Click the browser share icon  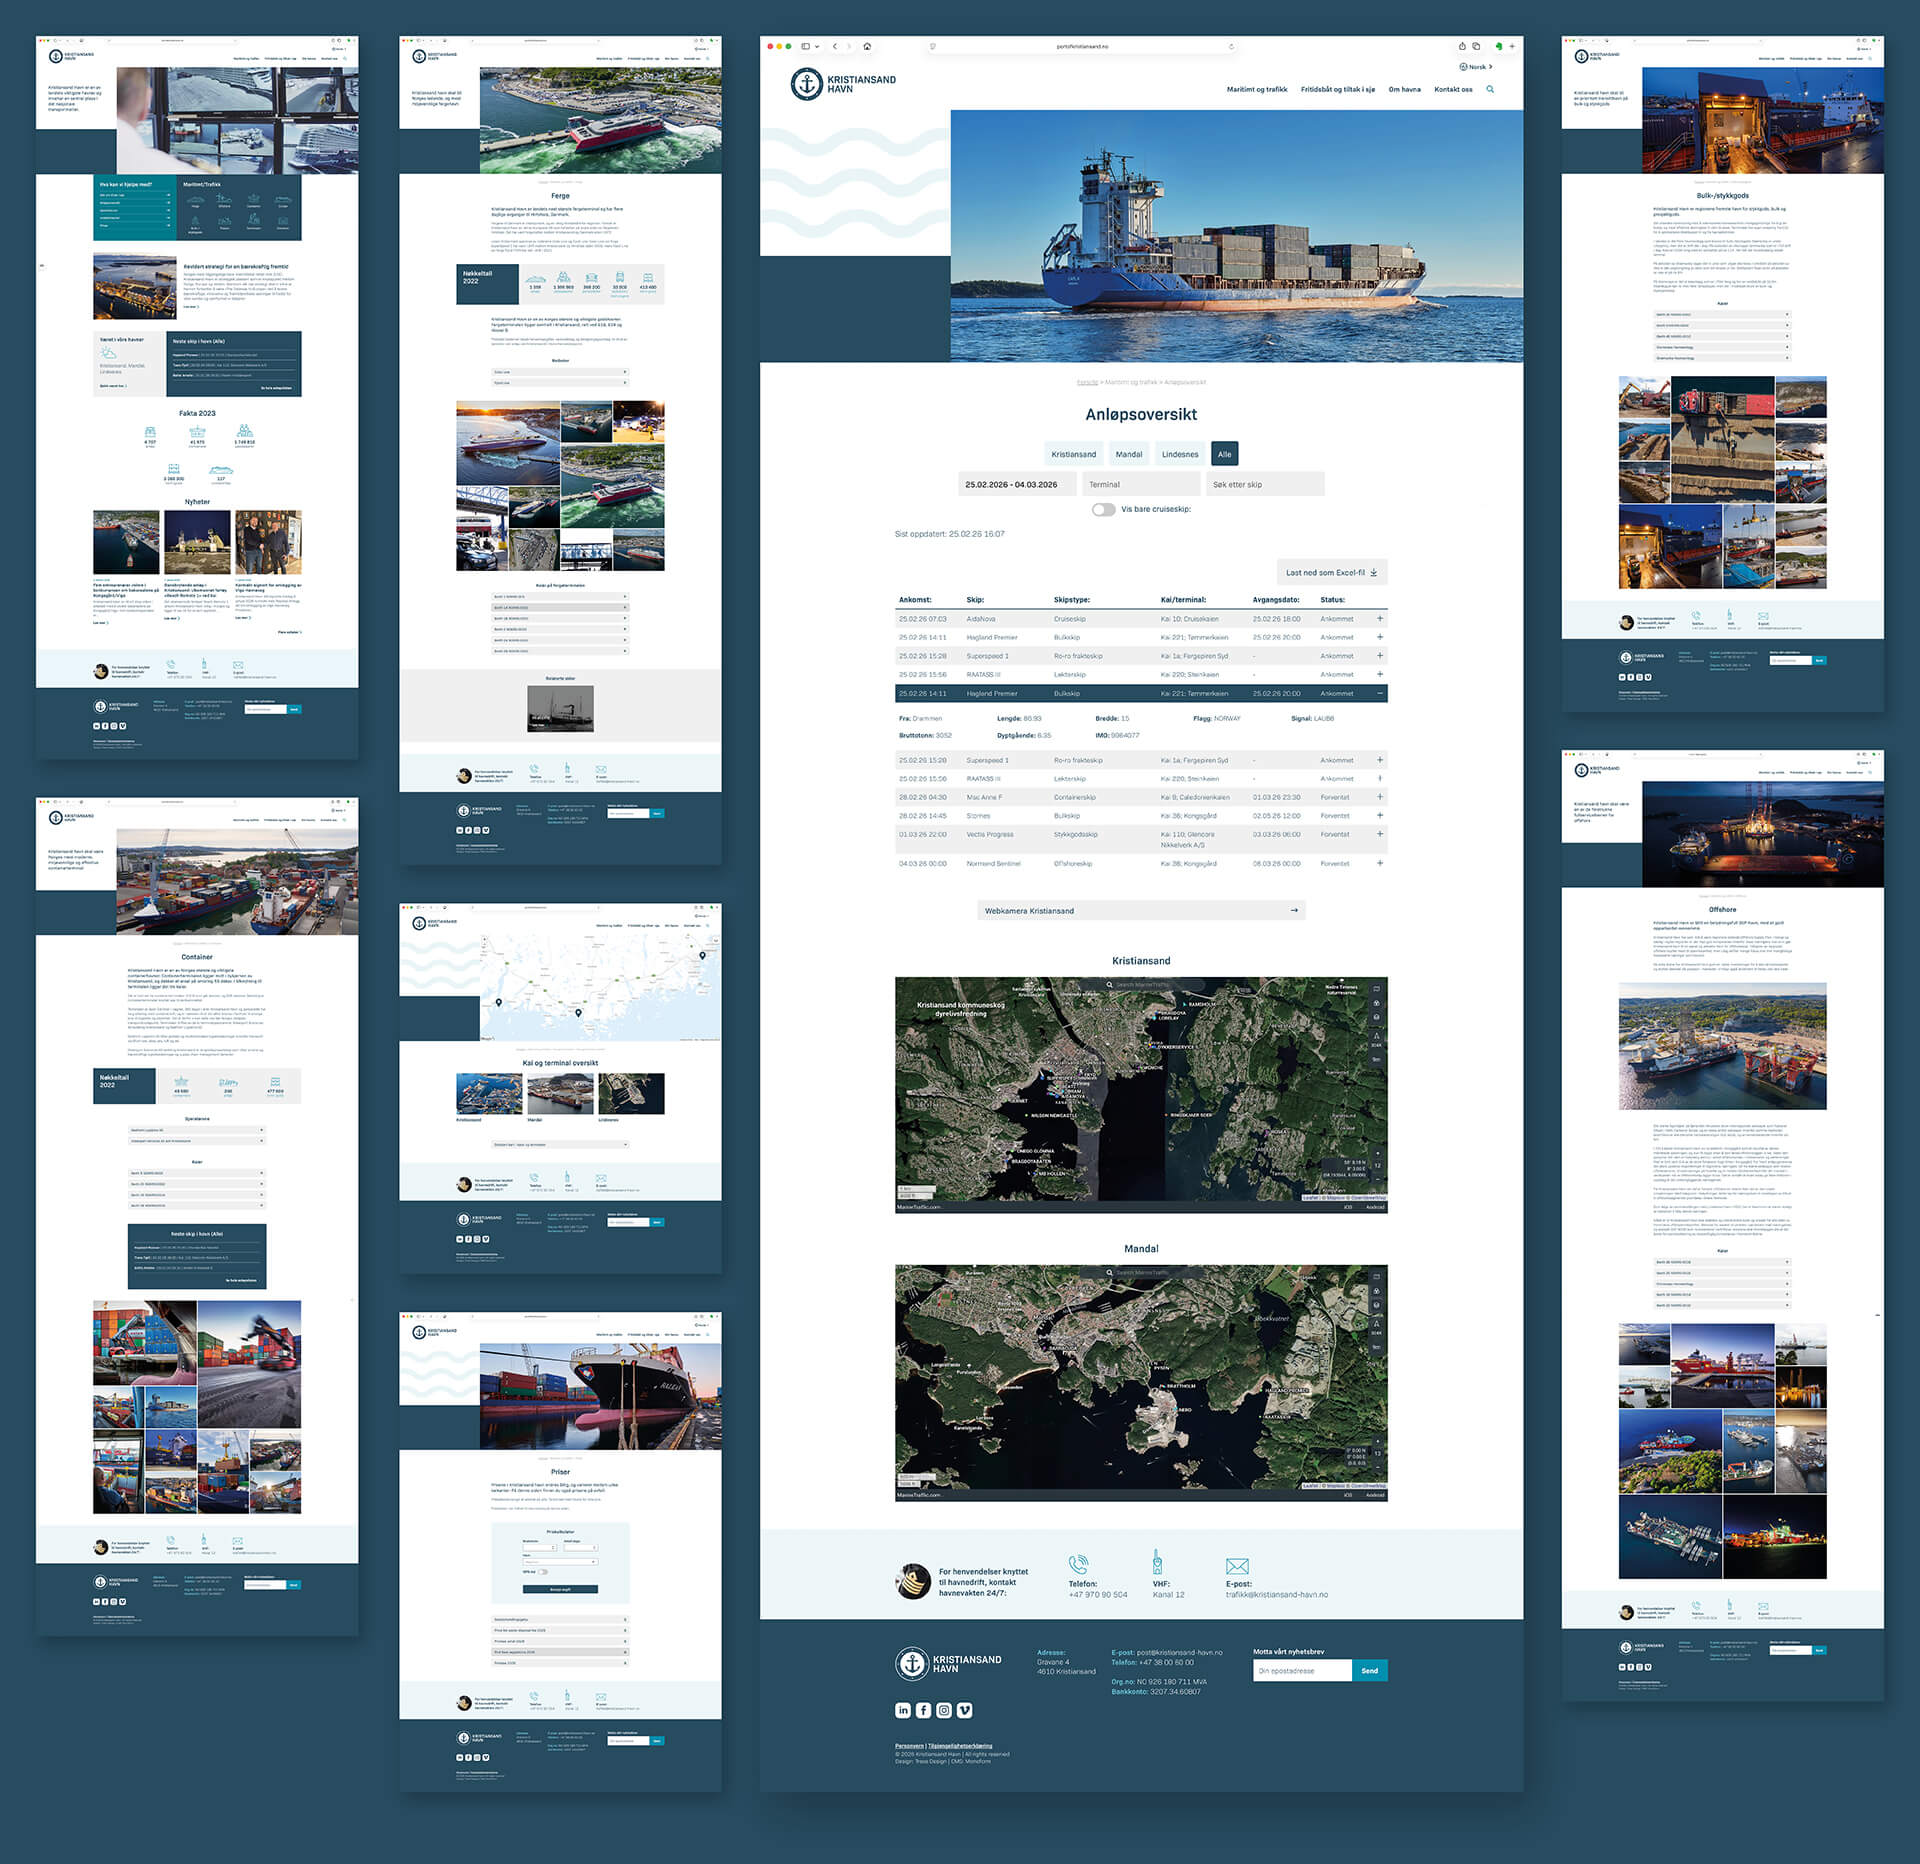point(1462,47)
